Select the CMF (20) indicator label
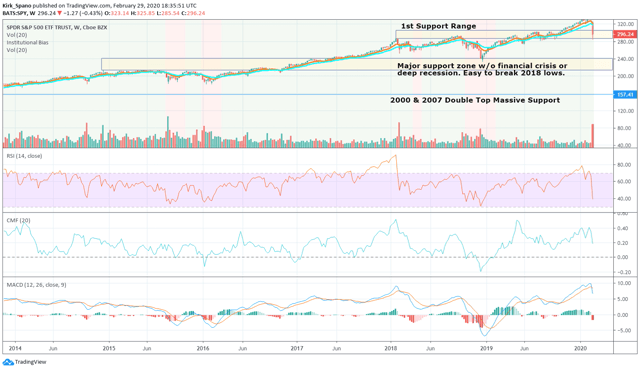This screenshot has height=370, width=640. tap(18, 220)
